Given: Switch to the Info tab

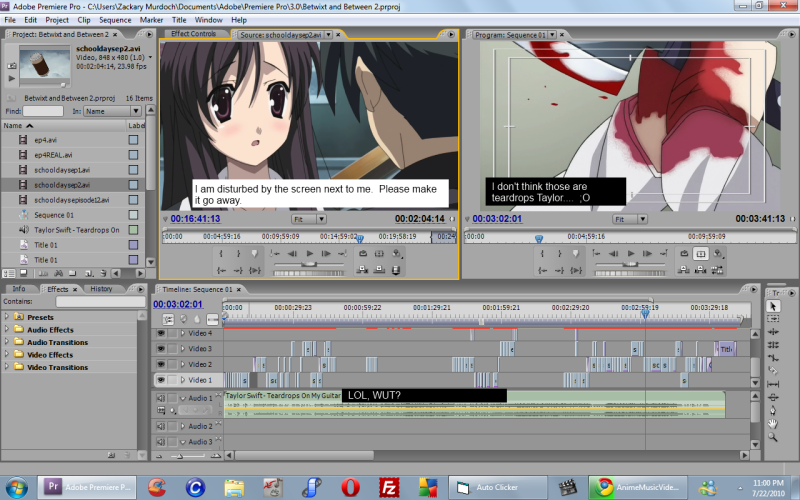Looking at the screenshot, I should pyautogui.click(x=18, y=289).
